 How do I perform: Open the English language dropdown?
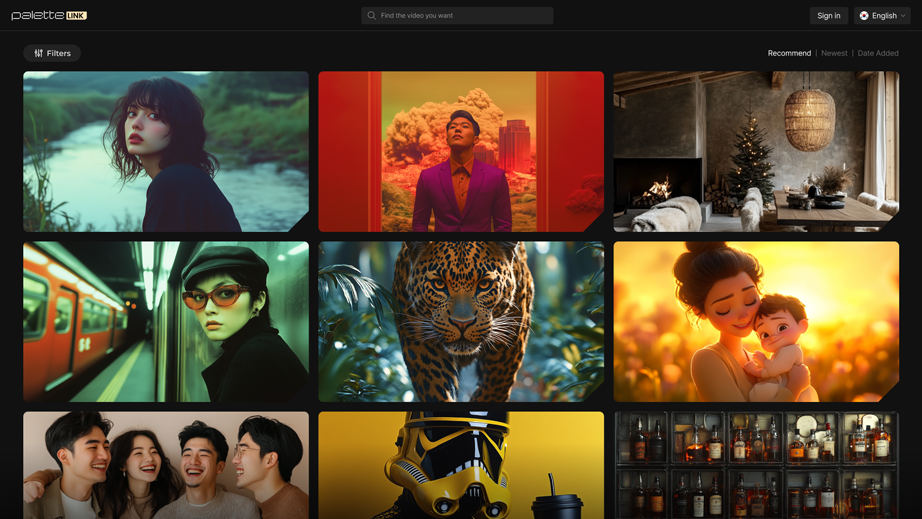[x=882, y=16]
